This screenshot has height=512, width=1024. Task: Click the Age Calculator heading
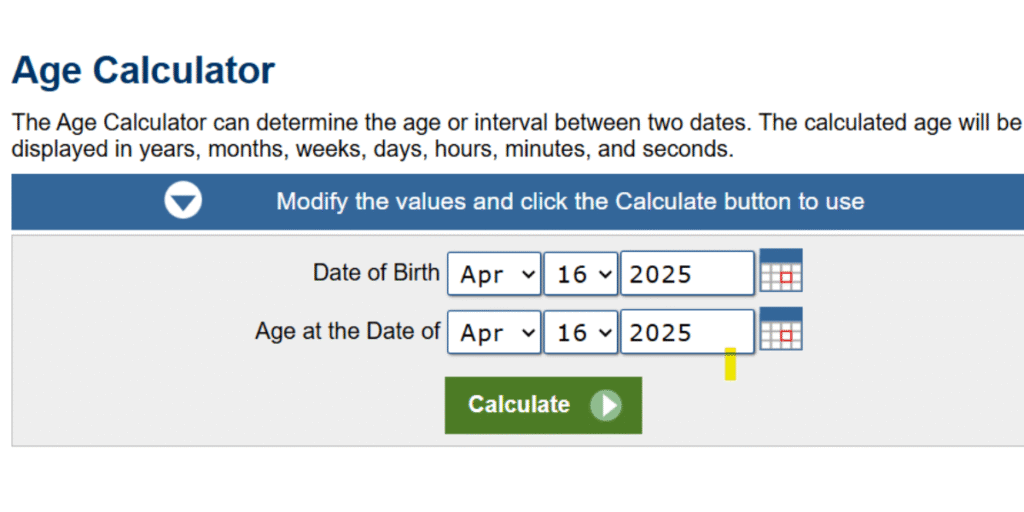tap(143, 71)
